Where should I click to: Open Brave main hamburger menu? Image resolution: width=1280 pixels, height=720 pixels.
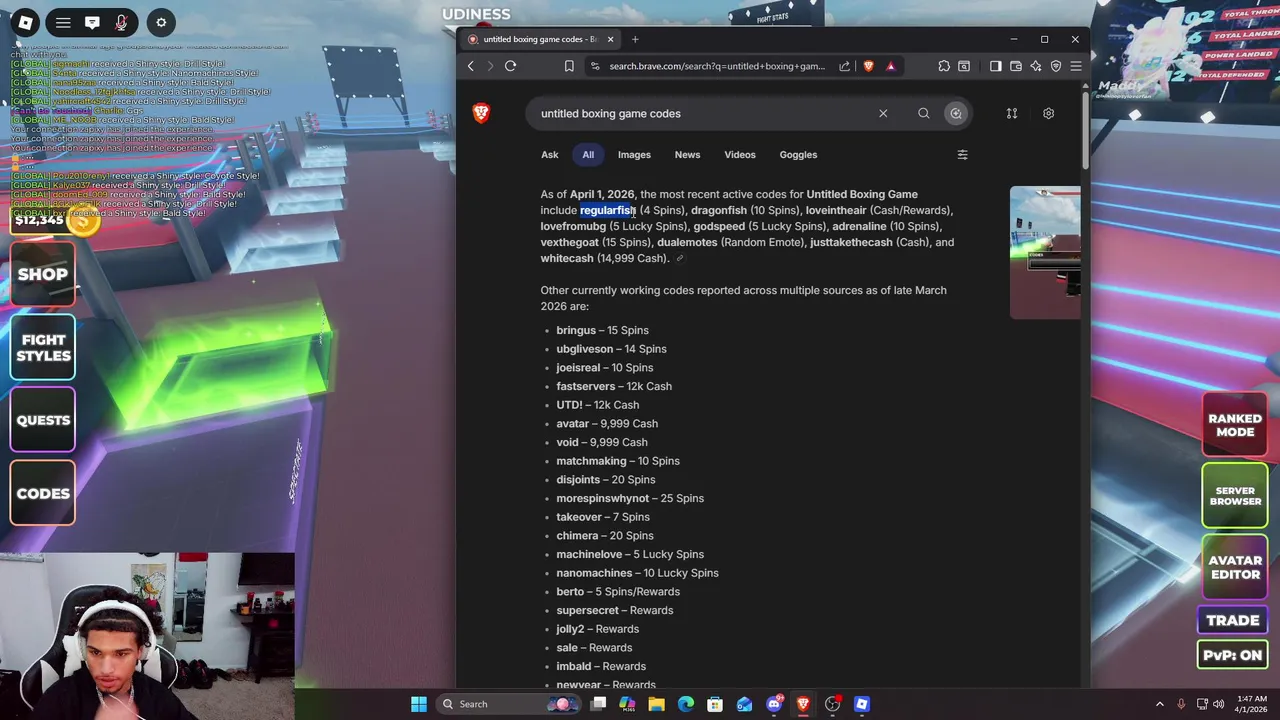click(x=1076, y=66)
